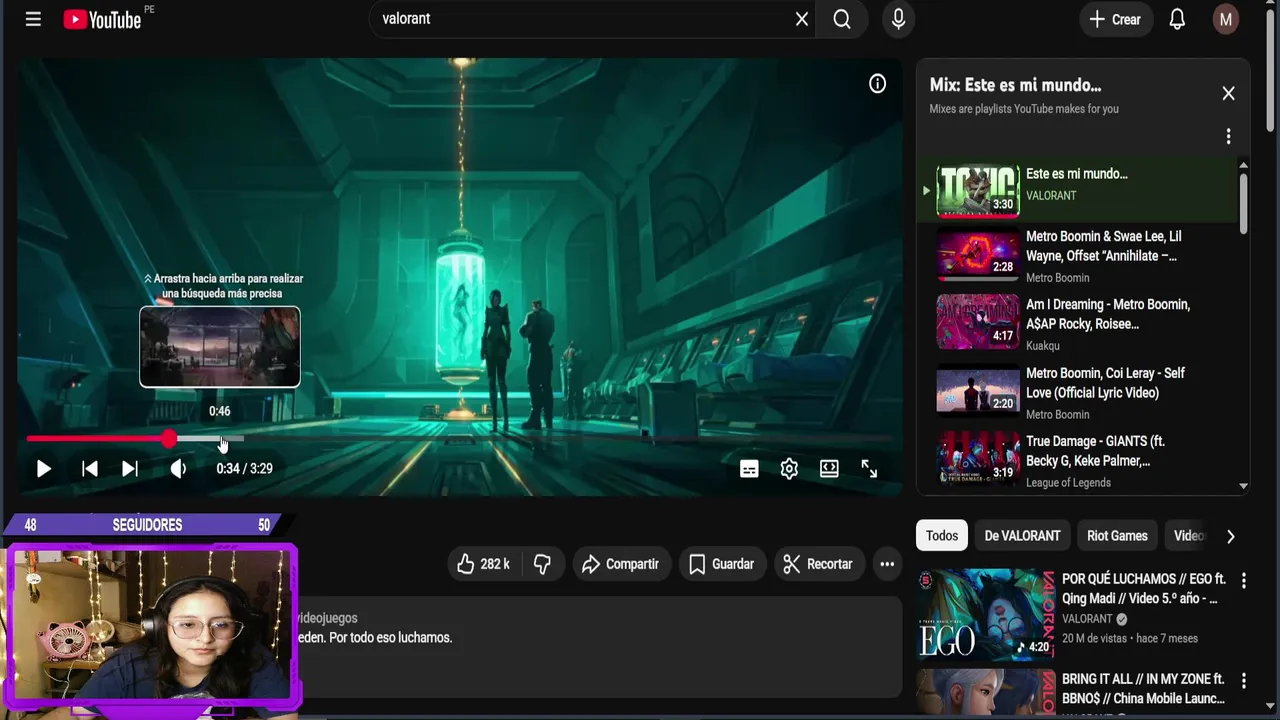
Task: Open the account avatar M
Action: click(x=1225, y=19)
